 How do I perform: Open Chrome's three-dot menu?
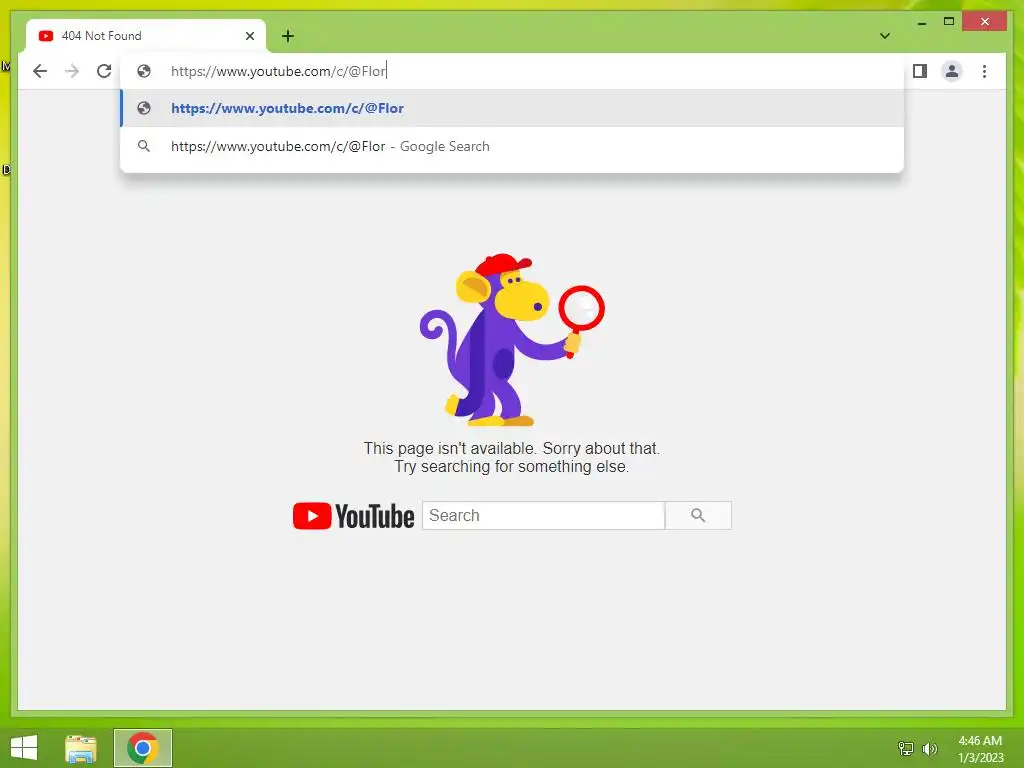pyautogui.click(x=984, y=71)
